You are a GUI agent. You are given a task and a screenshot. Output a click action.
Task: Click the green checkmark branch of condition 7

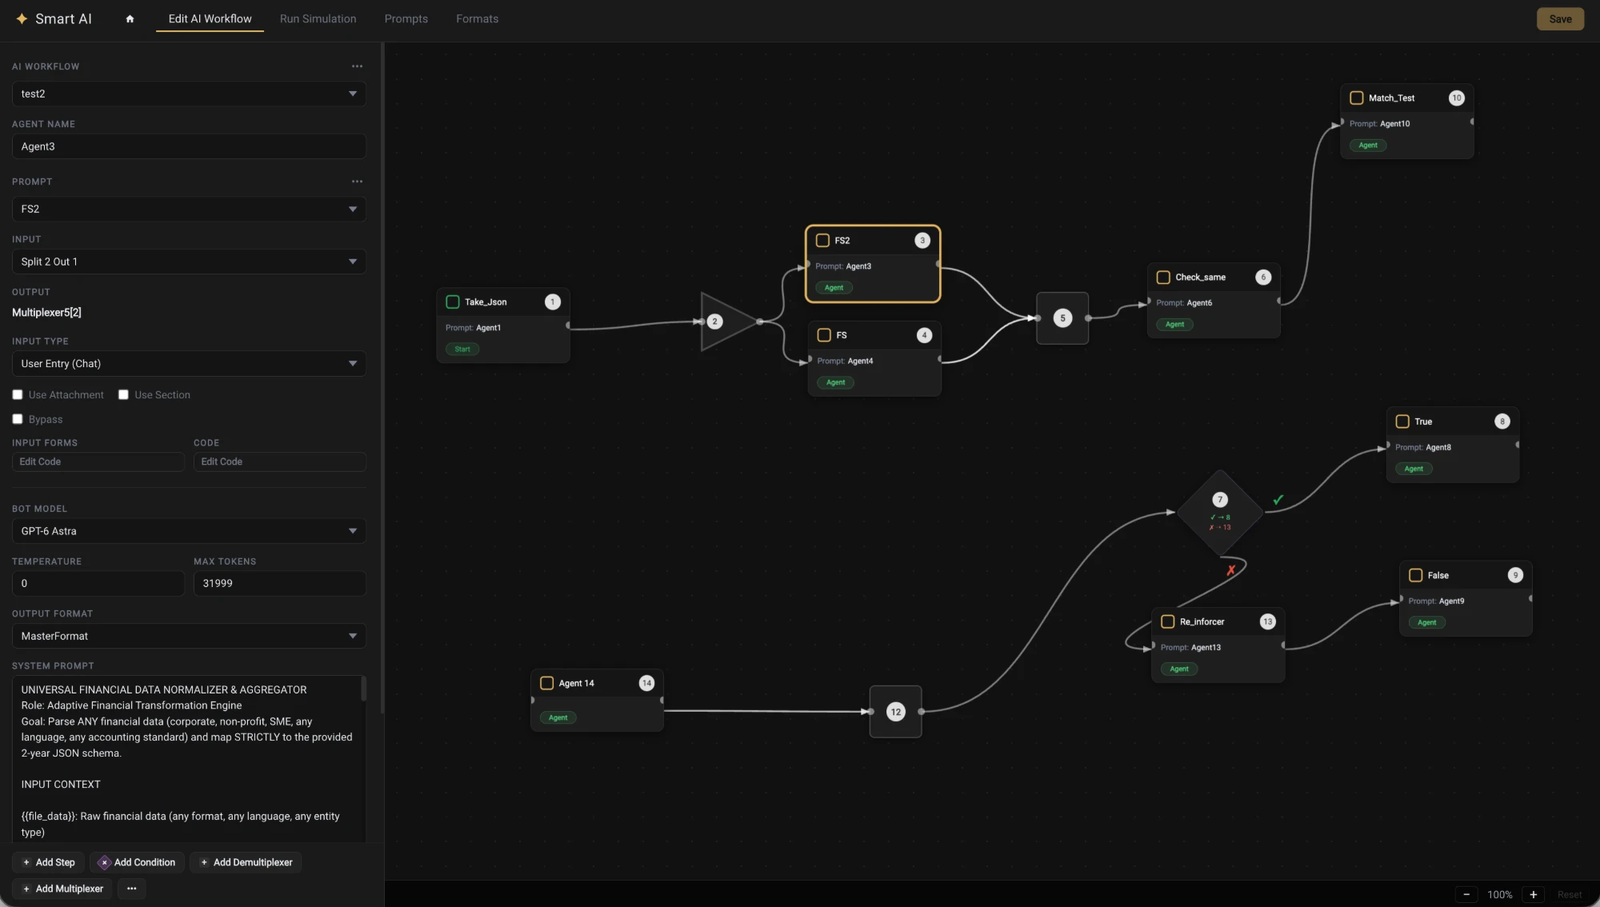1278,499
